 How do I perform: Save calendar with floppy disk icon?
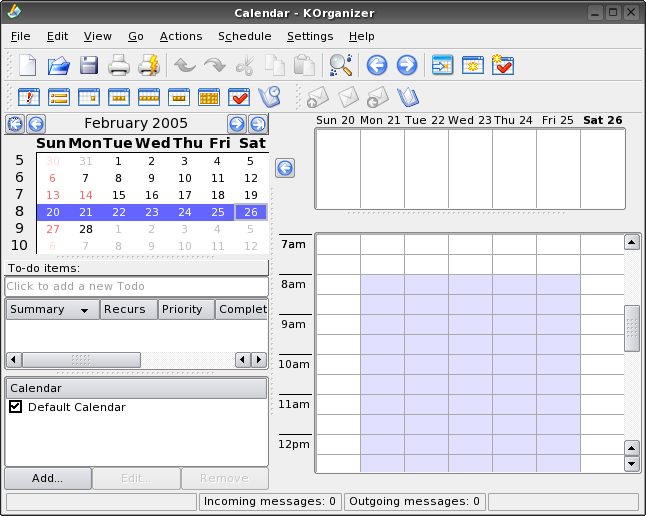coord(89,65)
